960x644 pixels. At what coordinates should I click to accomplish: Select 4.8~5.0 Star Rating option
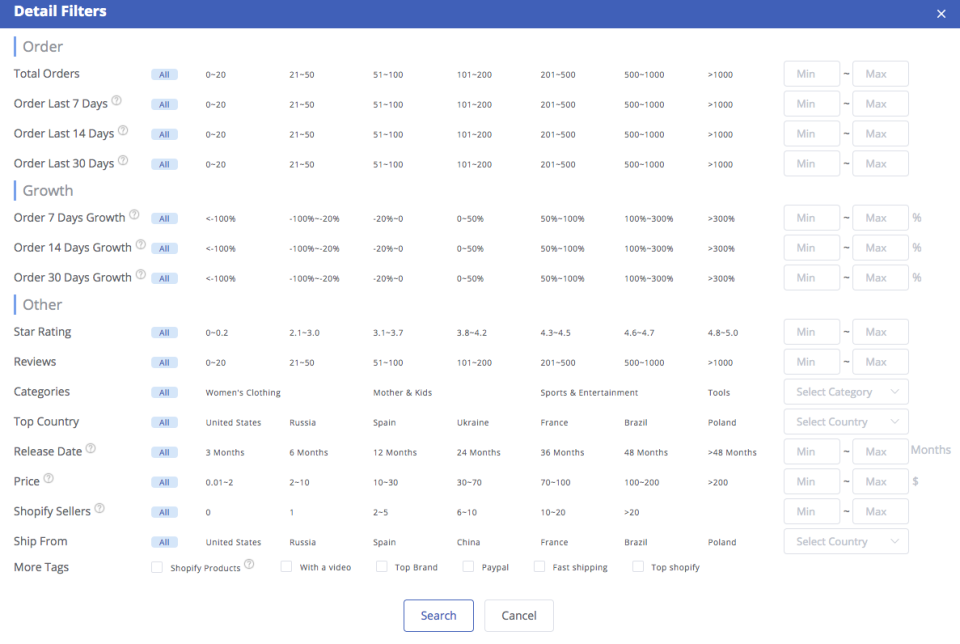click(x=724, y=333)
